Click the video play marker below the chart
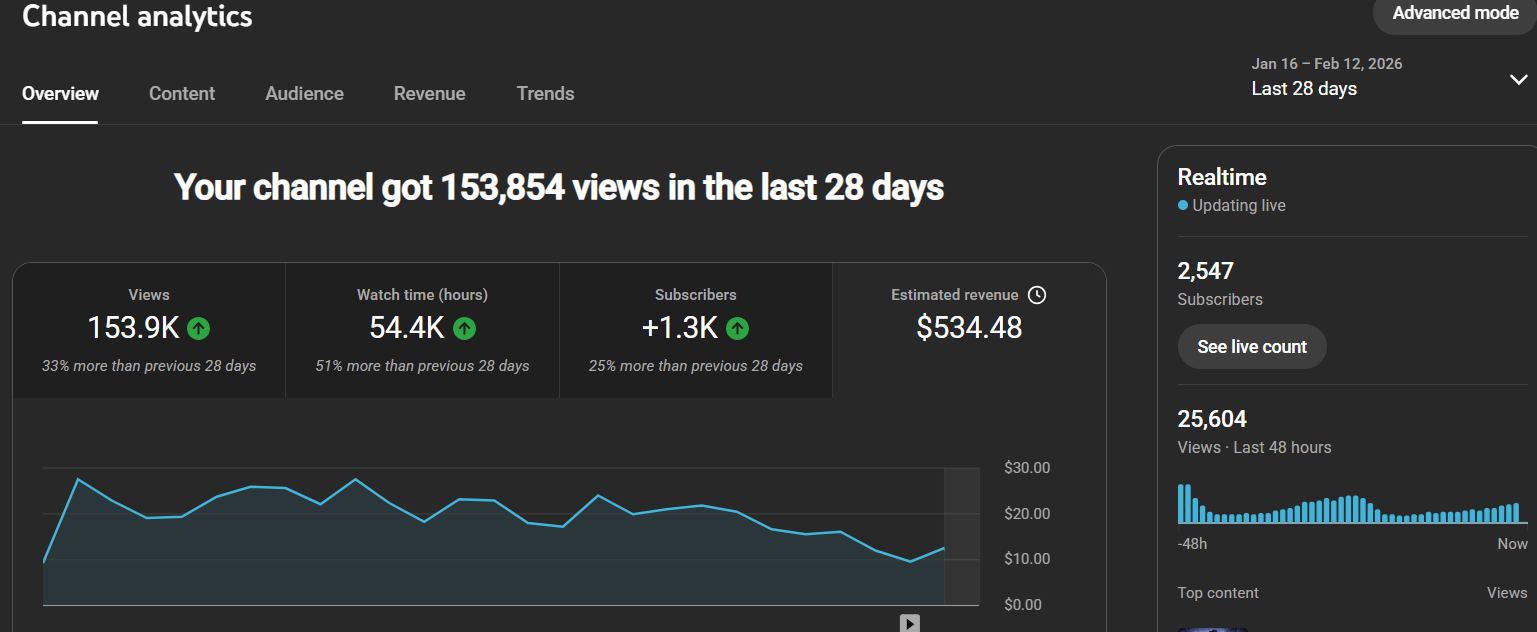 [x=909, y=623]
